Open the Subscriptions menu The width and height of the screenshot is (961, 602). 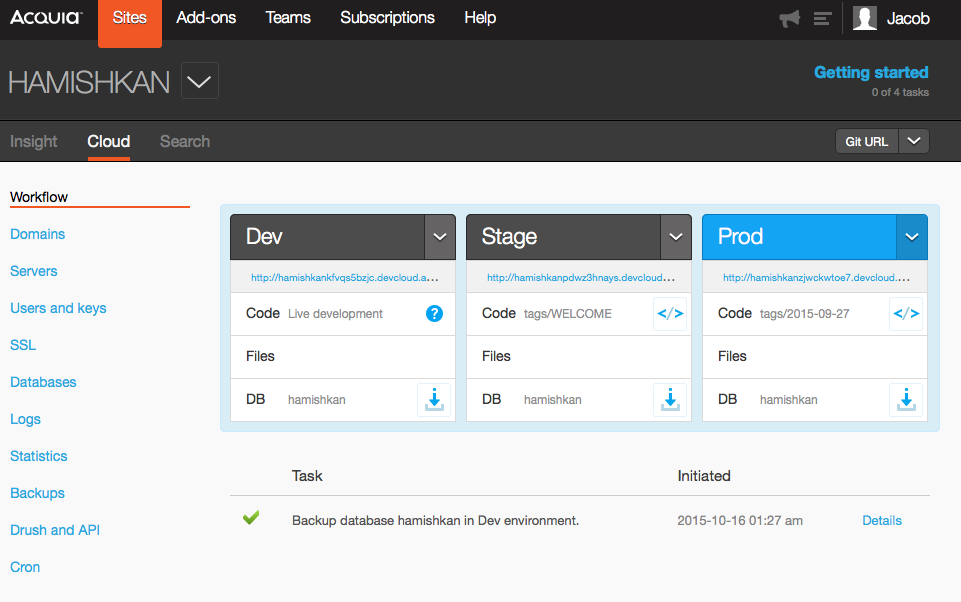click(387, 18)
